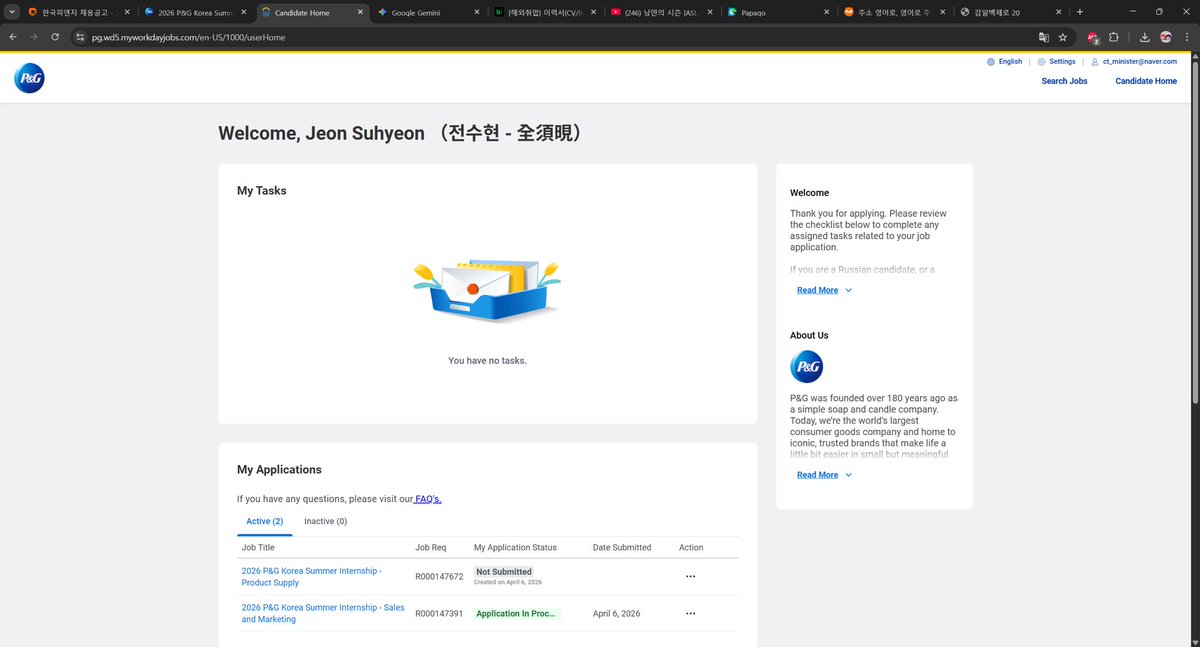1200x647 pixels.
Task: Click the Not Submitted status badge
Action: (x=504, y=572)
